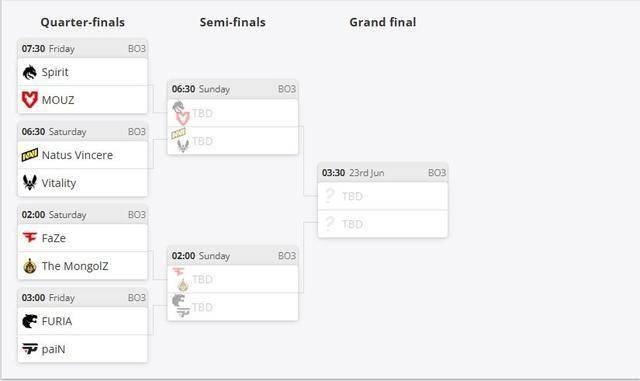The width and height of the screenshot is (640, 381).
Task: Select the paiN team name
Action: [53, 350]
